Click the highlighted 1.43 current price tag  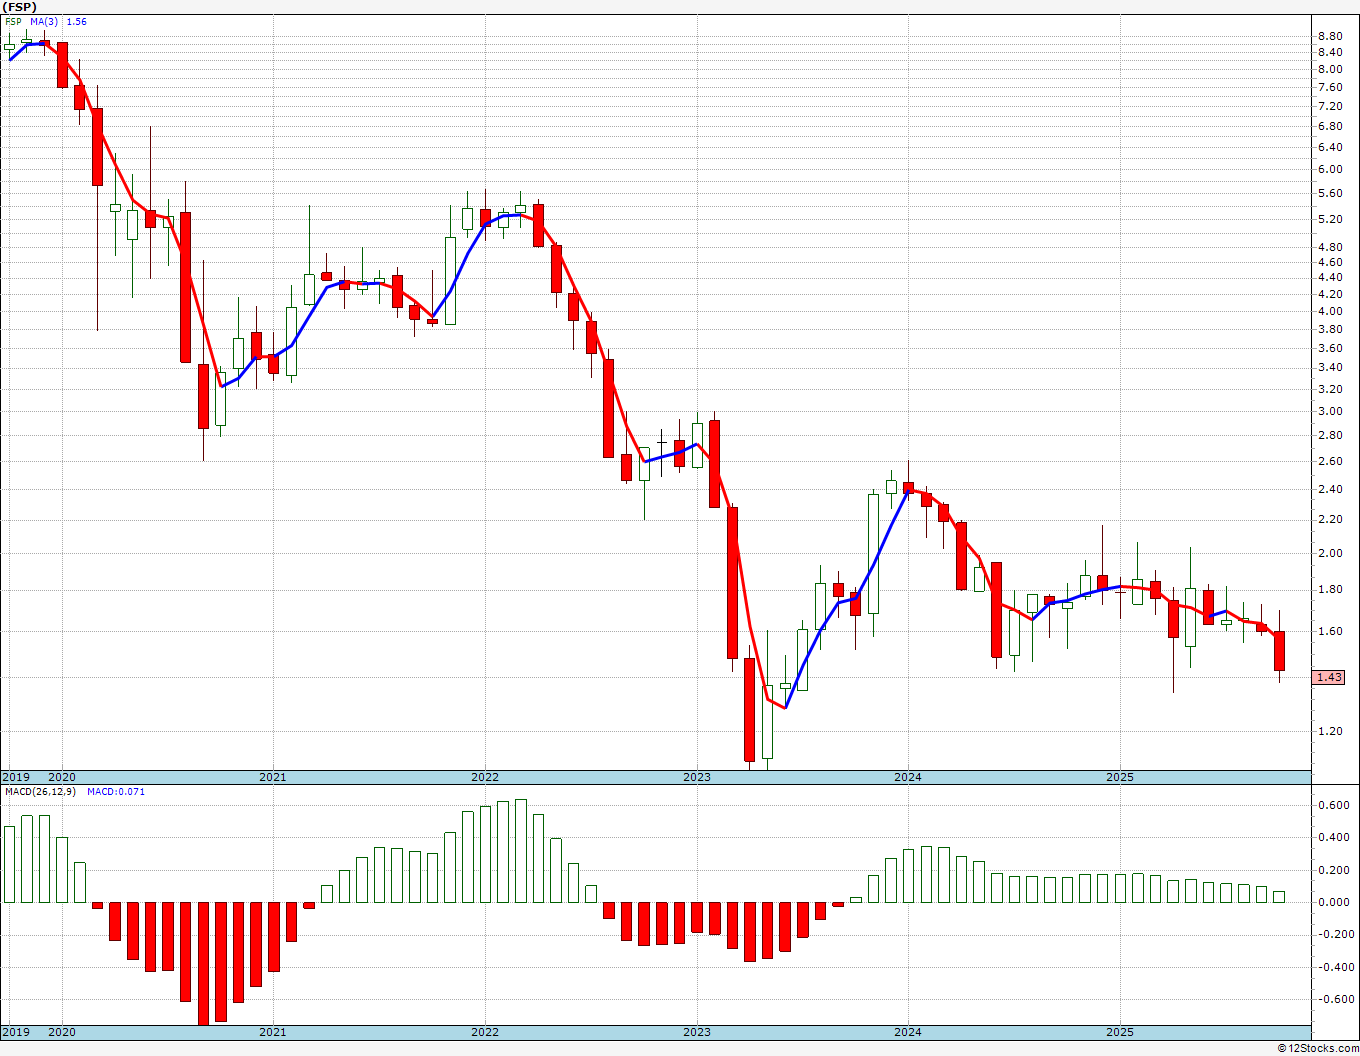[x=1329, y=677]
